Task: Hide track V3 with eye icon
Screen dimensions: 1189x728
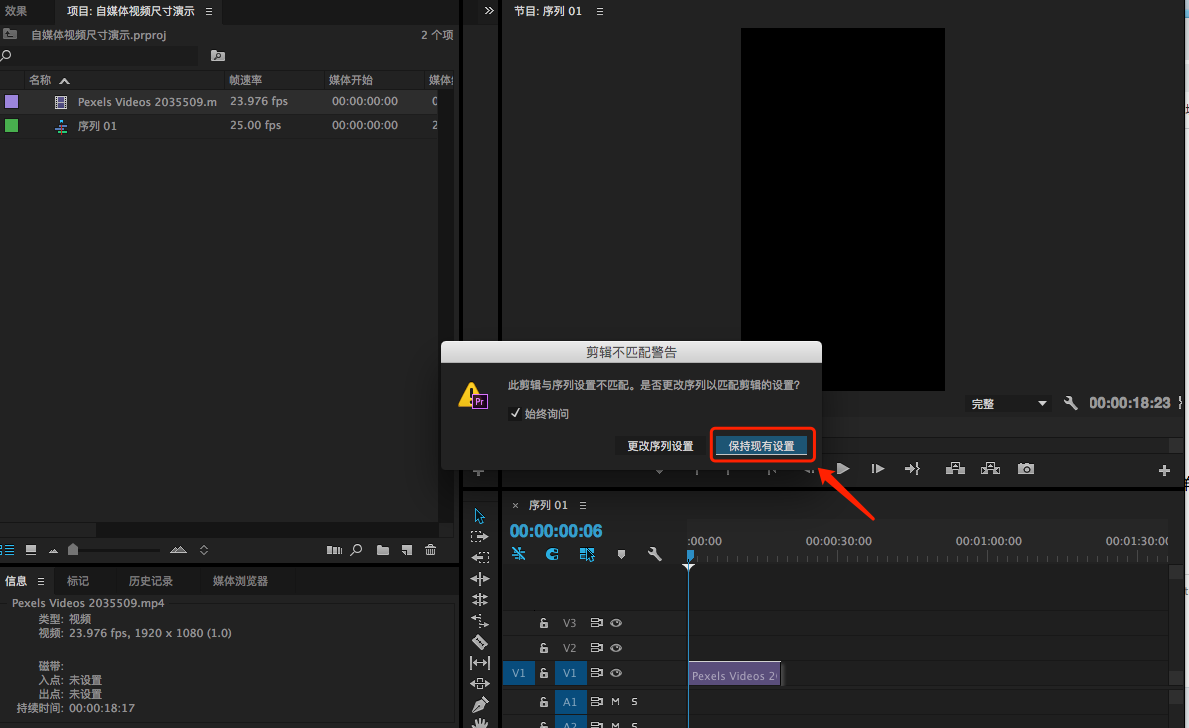Action: tap(616, 623)
